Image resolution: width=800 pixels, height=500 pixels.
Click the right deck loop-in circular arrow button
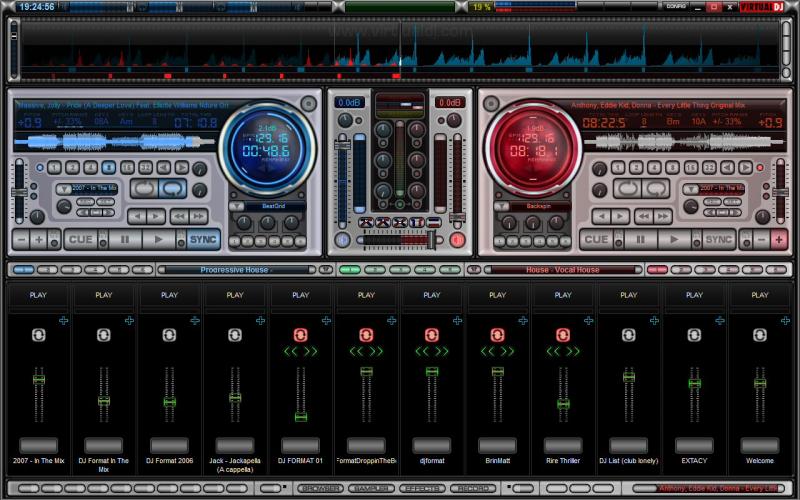pos(628,189)
